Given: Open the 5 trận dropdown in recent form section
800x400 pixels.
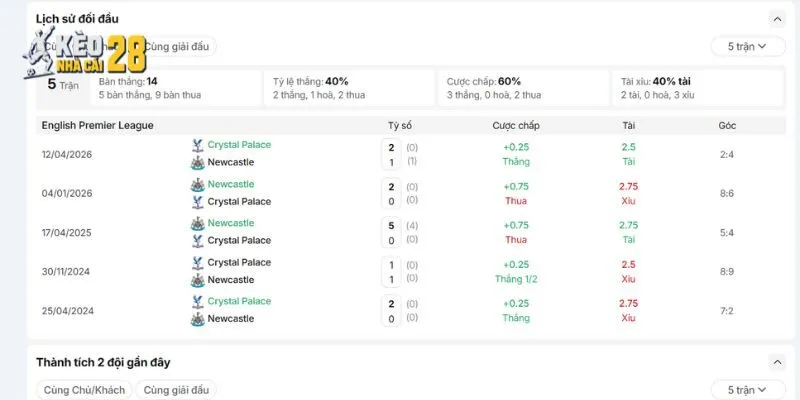Looking at the screenshot, I should tap(747, 390).
